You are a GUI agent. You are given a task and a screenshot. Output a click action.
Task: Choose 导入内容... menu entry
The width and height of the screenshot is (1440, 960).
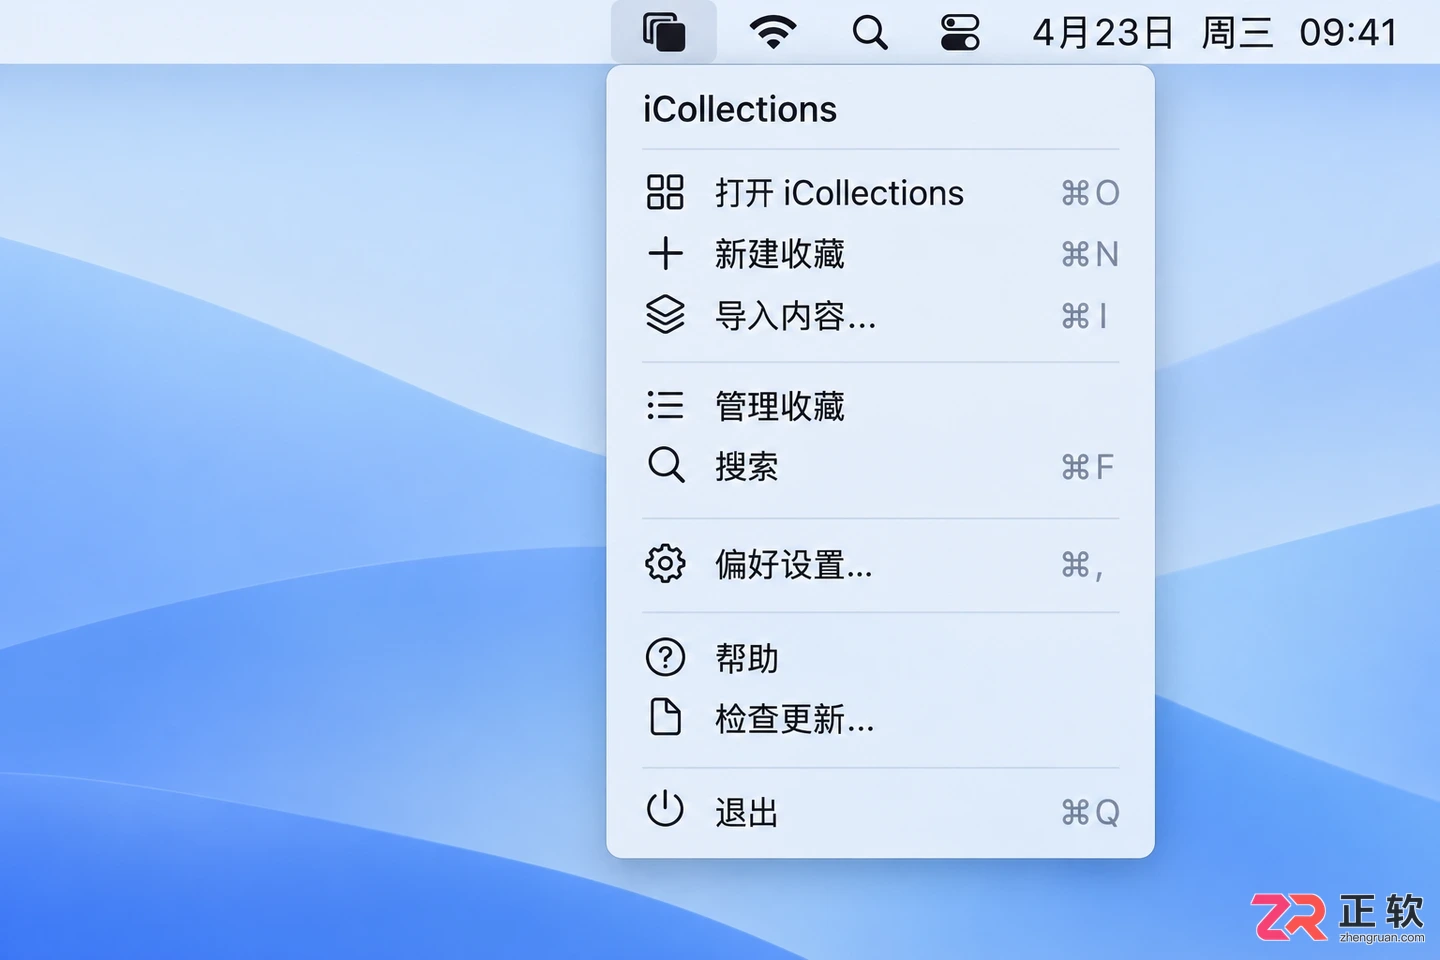point(880,316)
